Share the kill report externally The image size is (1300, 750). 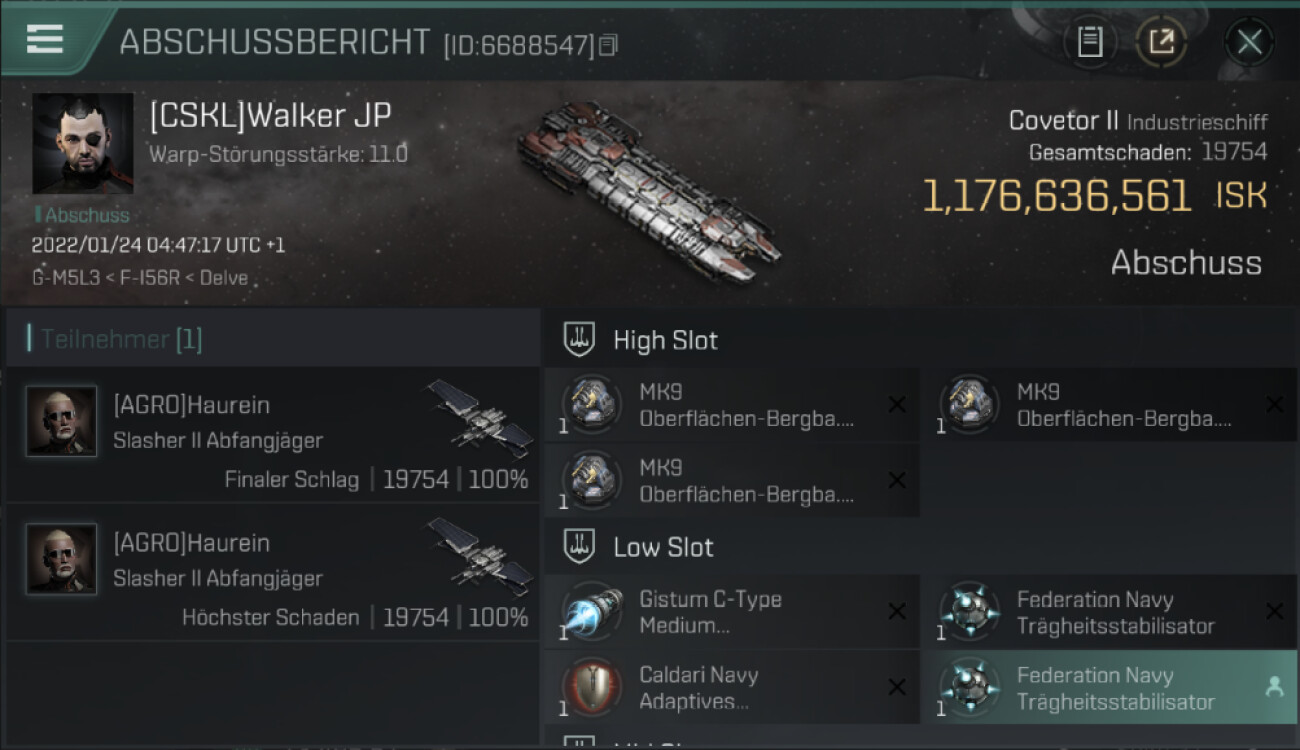[1161, 42]
